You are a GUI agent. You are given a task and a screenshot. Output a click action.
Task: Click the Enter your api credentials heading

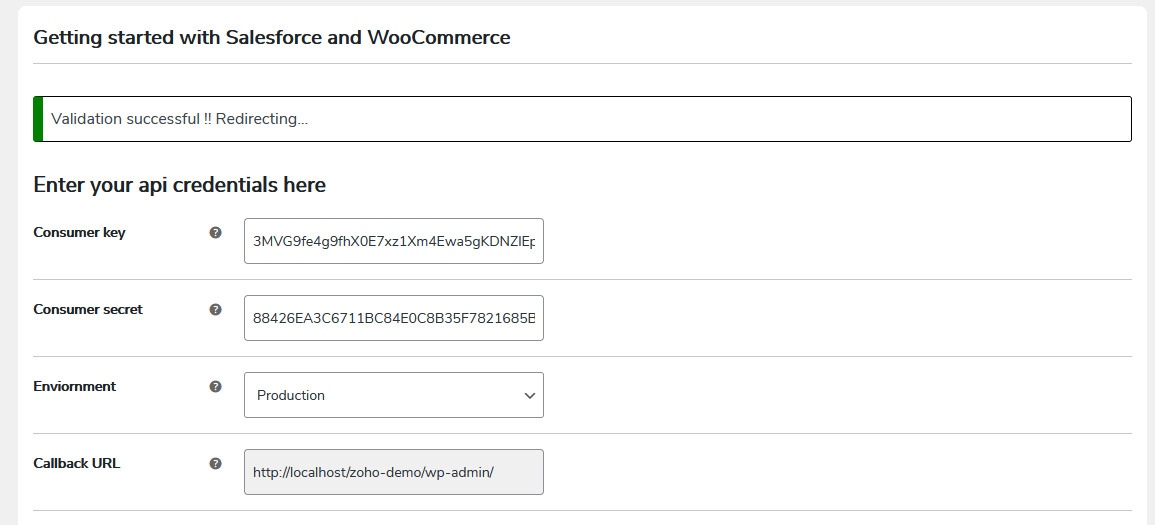(x=180, y=185)
